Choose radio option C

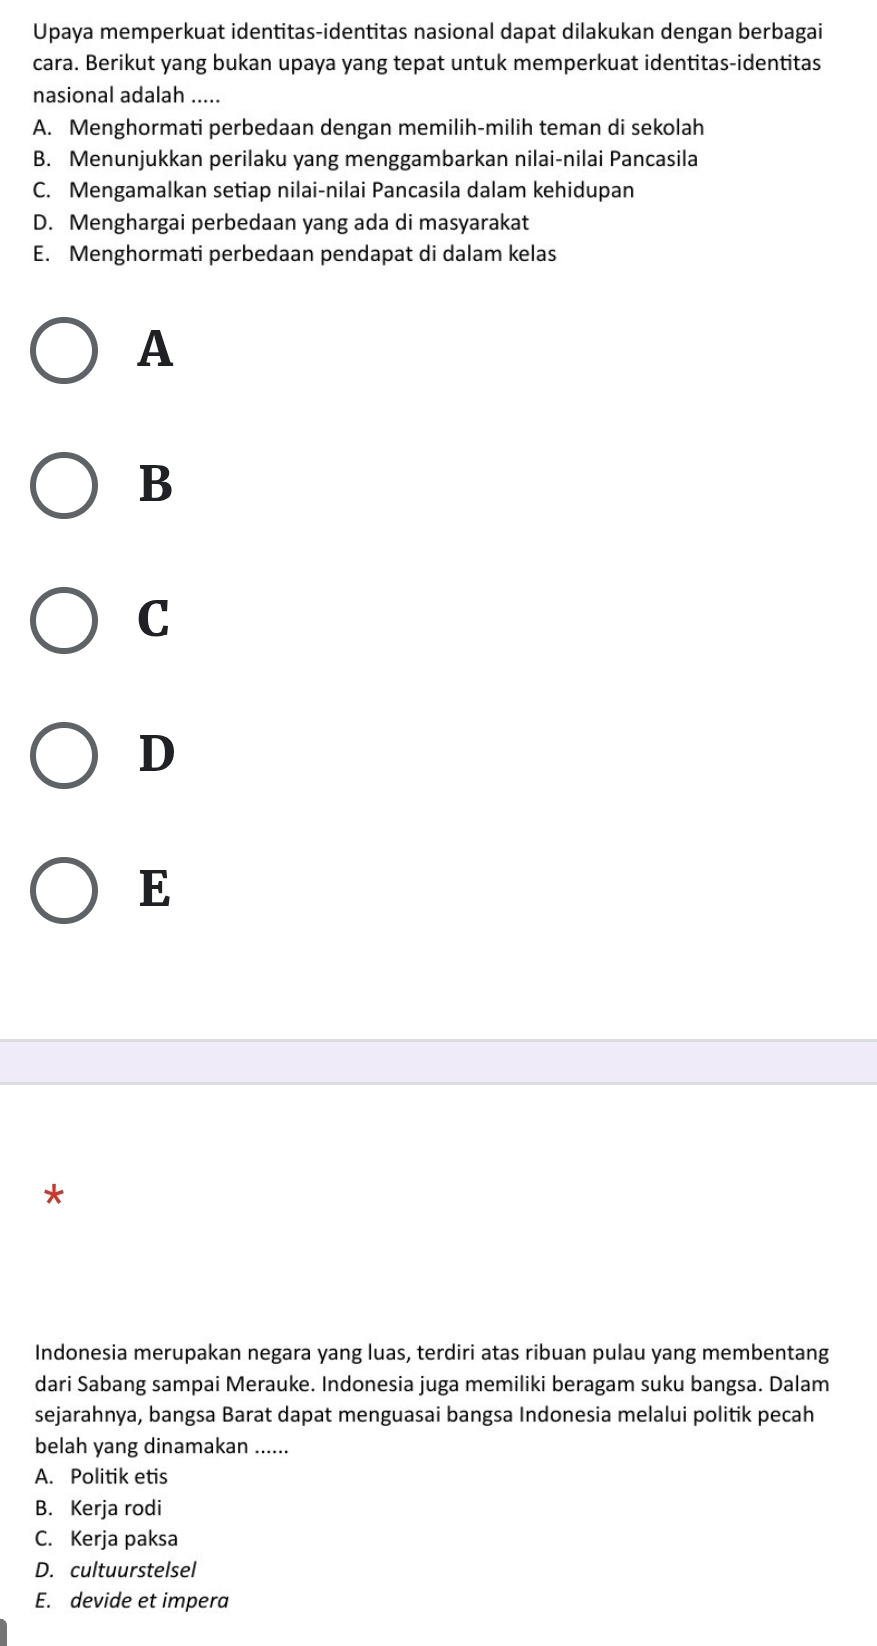tap(65, 620)
